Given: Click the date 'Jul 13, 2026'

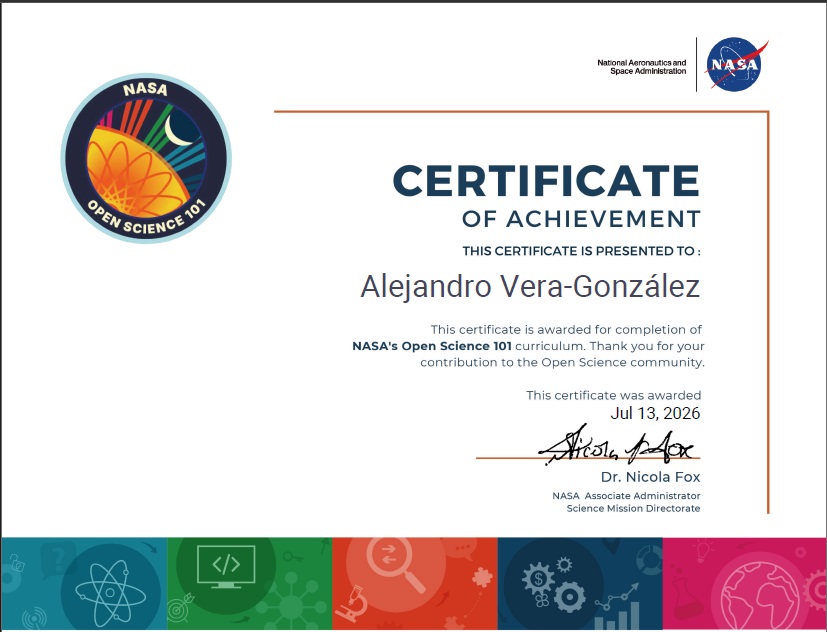Looking at the screenshot, I should coord(655,413).
